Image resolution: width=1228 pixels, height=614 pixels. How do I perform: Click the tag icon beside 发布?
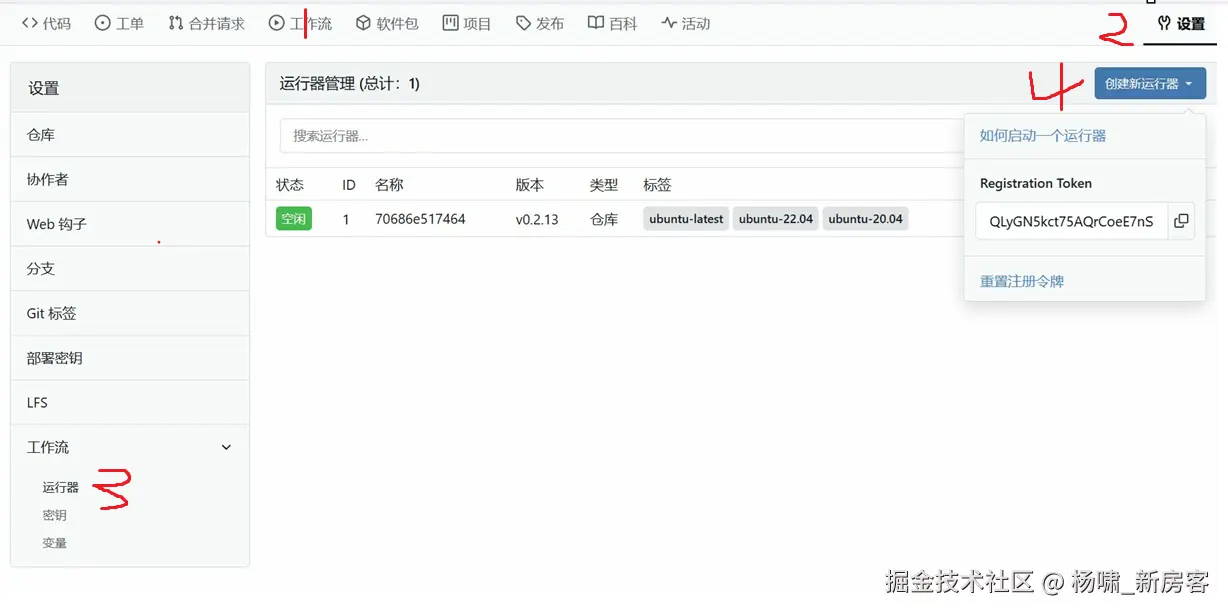point(523,23)
